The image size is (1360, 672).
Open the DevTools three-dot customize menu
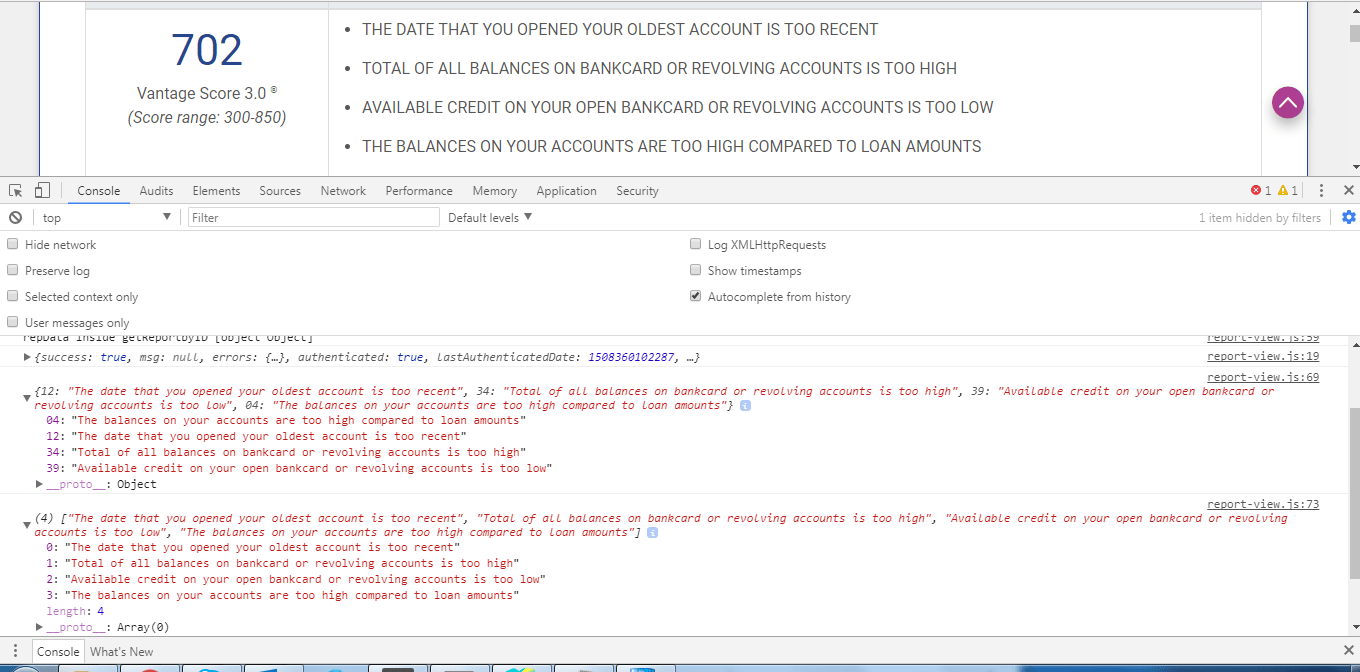coord(1322,190)
